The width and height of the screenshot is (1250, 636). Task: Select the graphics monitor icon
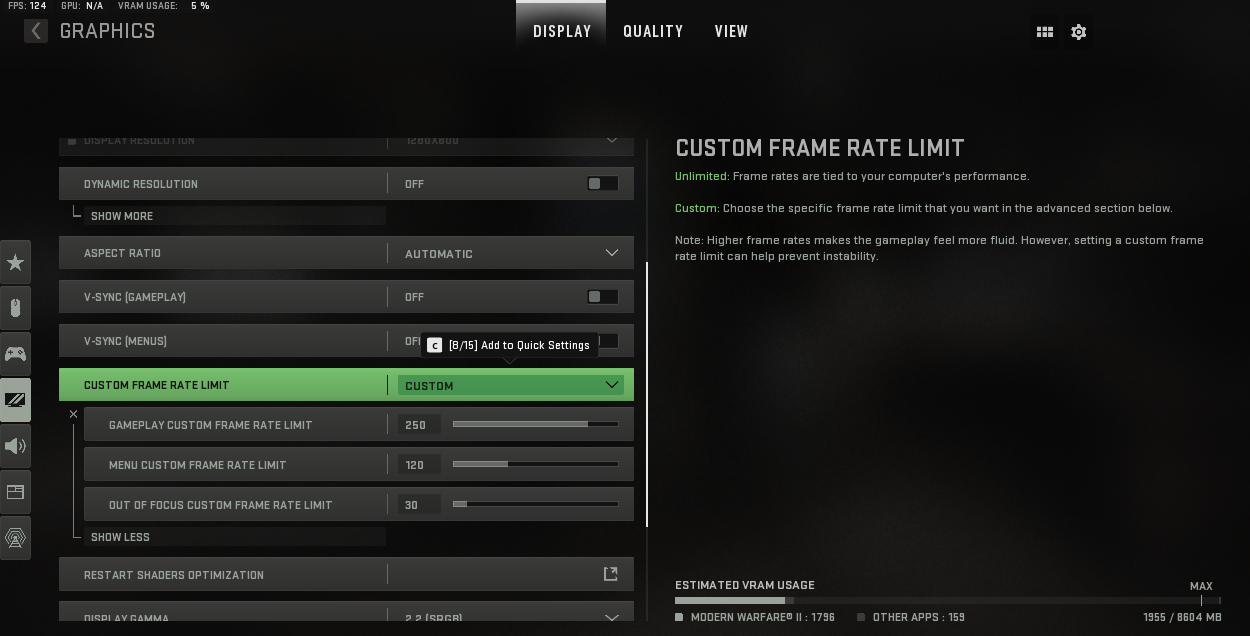pyautogui.click(x=15, y=400)
